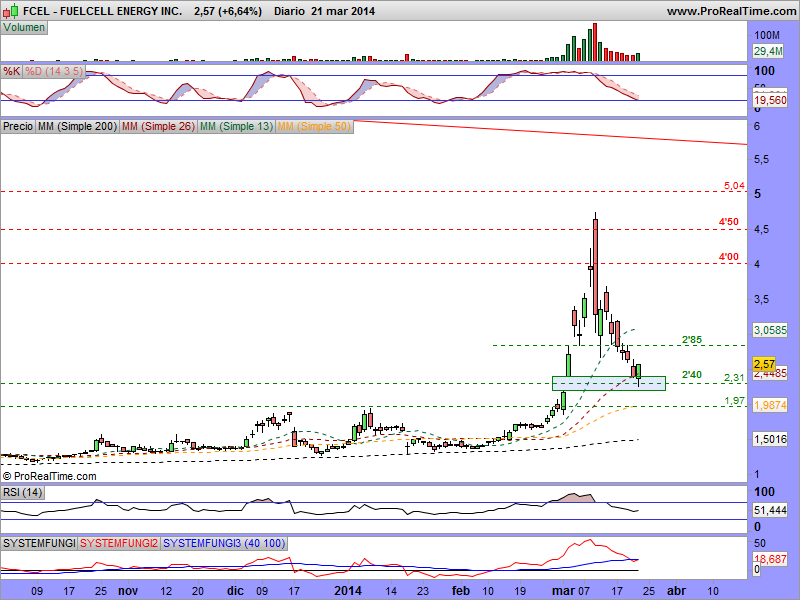
Task: Click the FCEL - FUELCELL ENERGY INC. title
Action: point(103,11)
